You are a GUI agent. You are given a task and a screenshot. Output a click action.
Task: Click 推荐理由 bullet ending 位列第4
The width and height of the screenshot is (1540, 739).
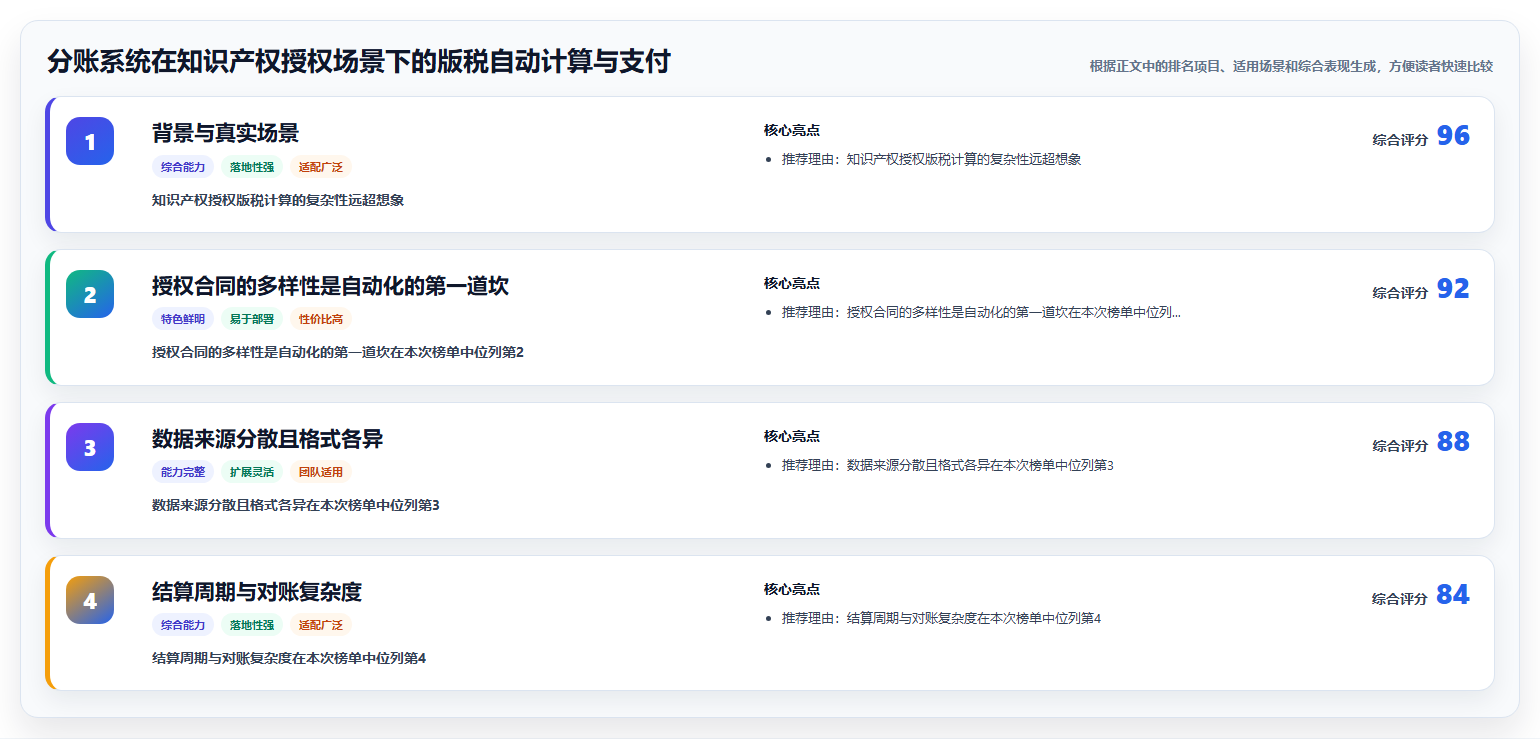coord(941,618)
